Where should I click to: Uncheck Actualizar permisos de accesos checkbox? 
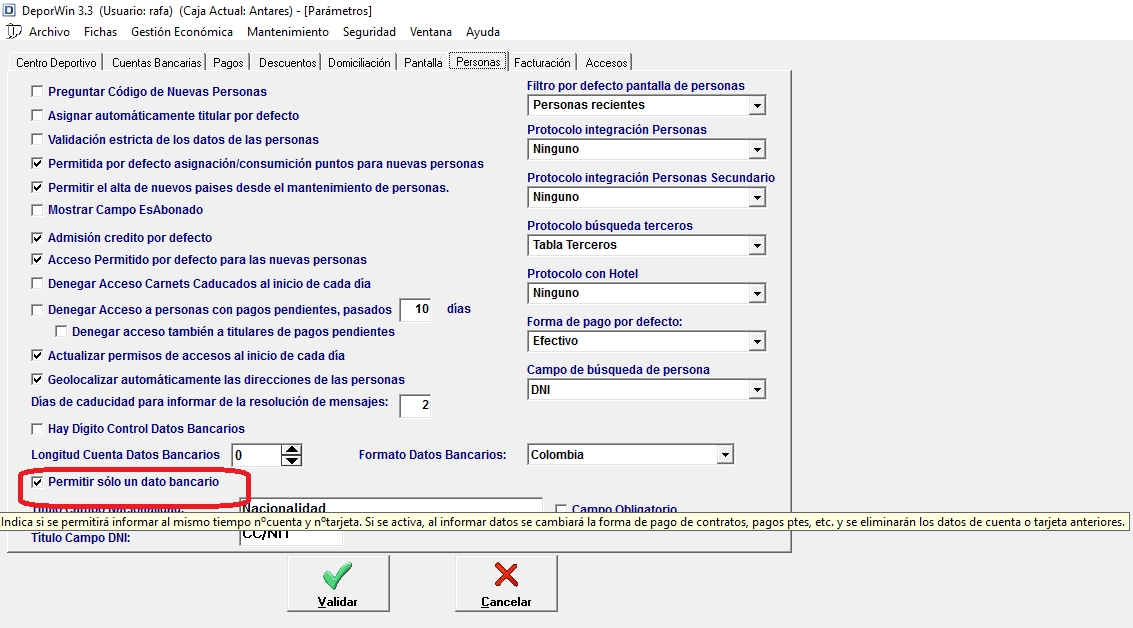pyautogui.click(x=37, y=356)
